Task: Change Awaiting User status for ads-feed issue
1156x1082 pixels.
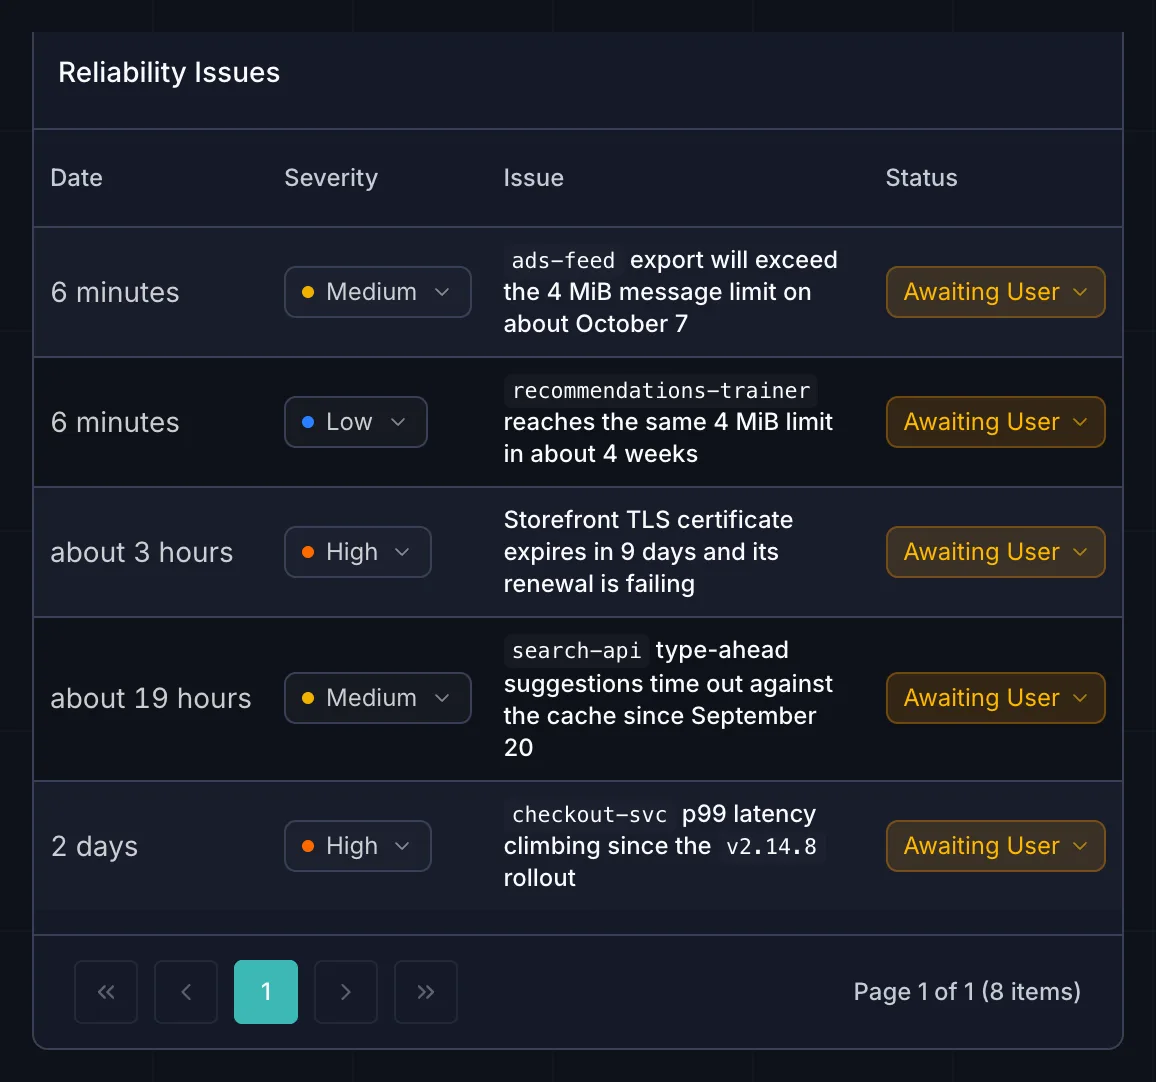Action: click(x=995, y=292)
